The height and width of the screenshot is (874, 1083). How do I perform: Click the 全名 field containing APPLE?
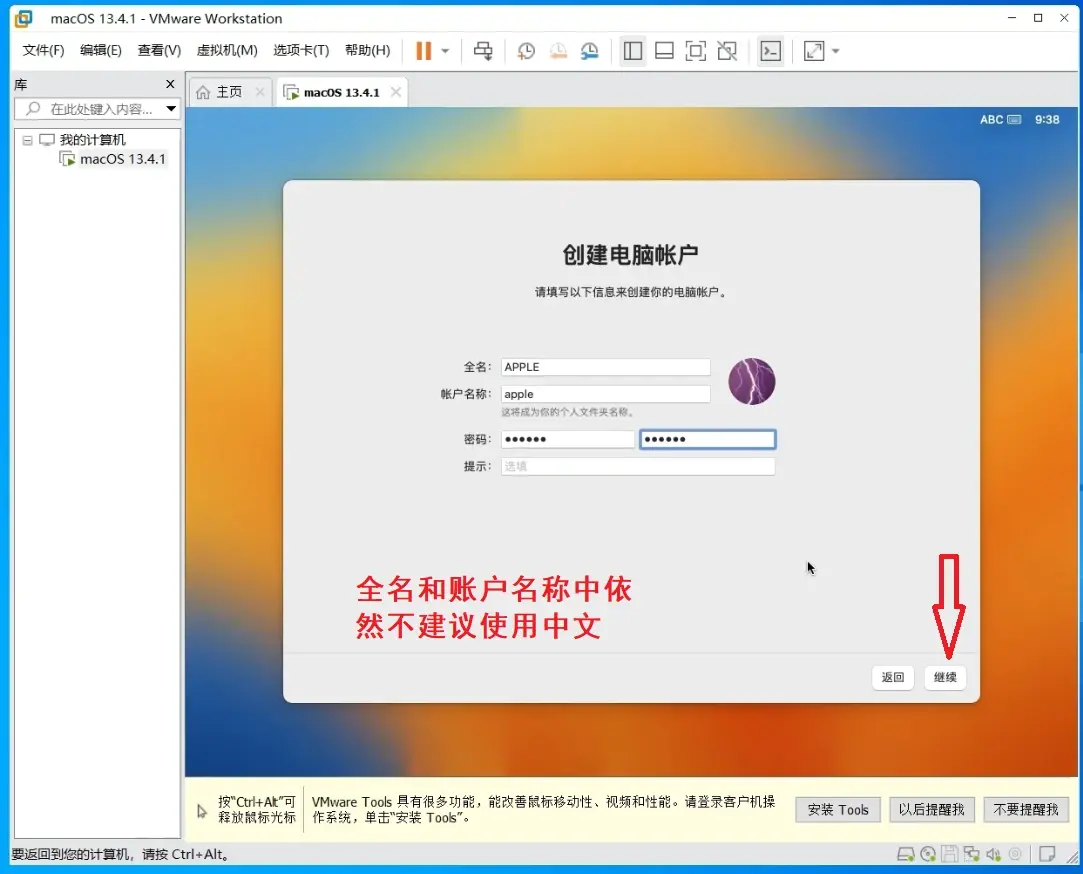[605, 367]
